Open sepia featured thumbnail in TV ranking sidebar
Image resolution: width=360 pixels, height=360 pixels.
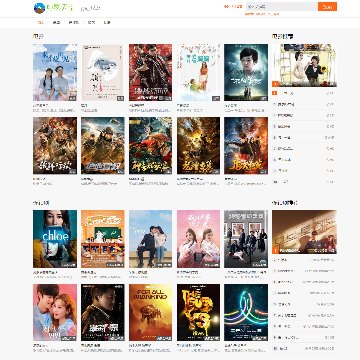(304, 232)
